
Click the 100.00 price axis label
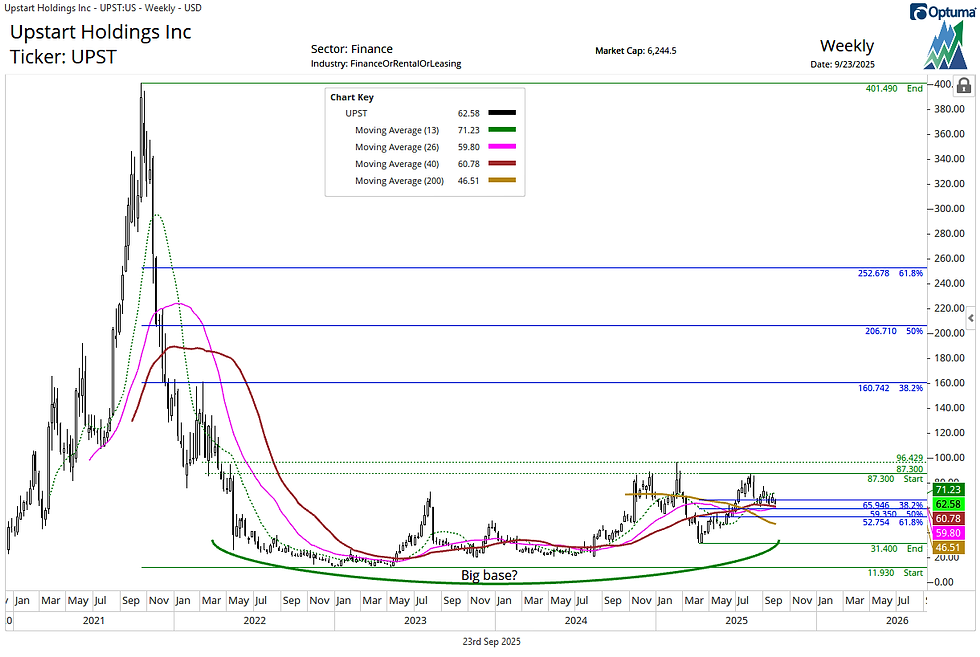tap(949, 458)
